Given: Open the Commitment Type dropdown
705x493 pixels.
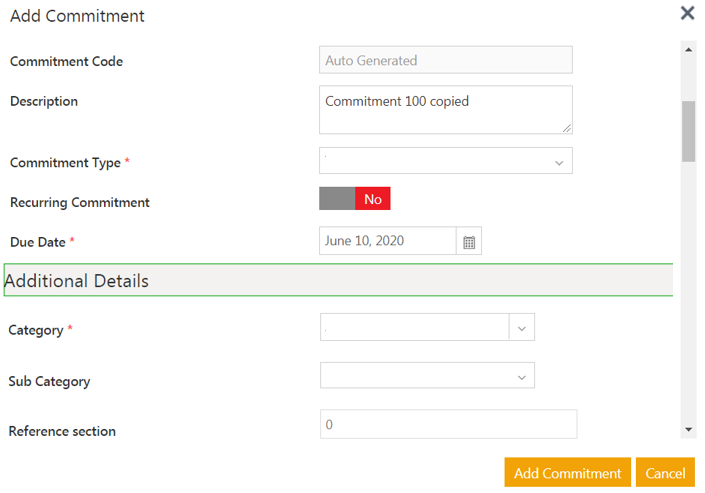Looking at the screenshot, I should [x=446, y=161].
